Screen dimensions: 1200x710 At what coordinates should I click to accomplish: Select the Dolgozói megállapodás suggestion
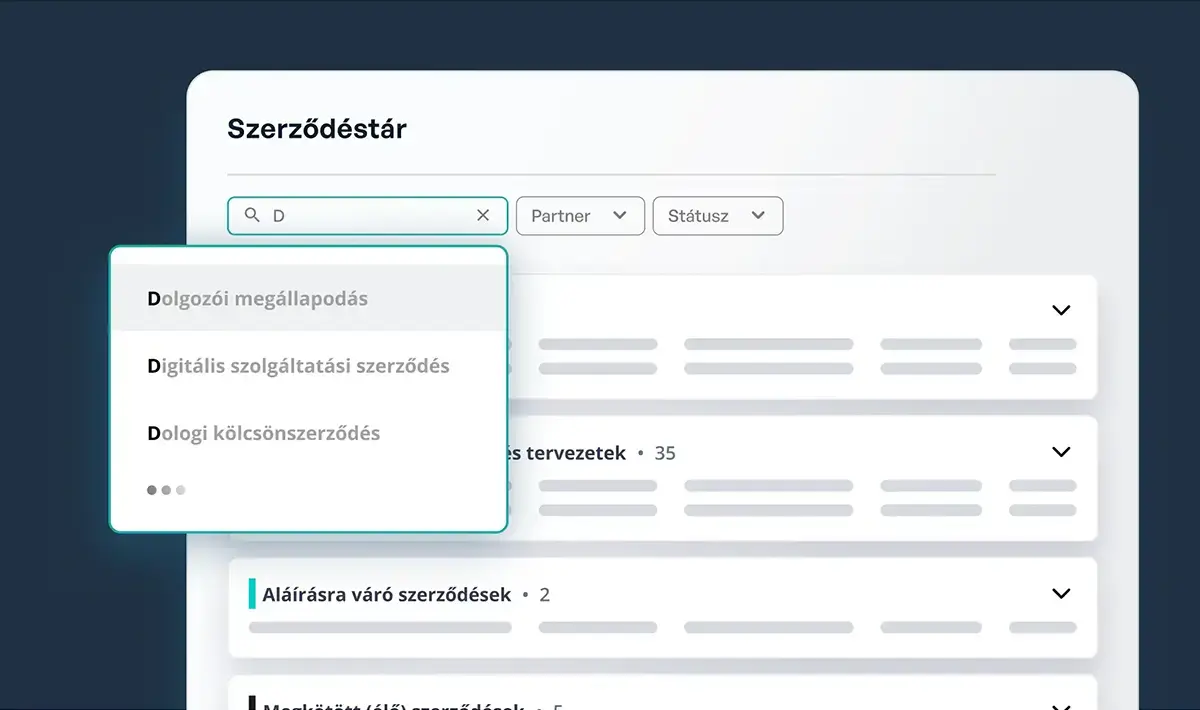[259, 298]
